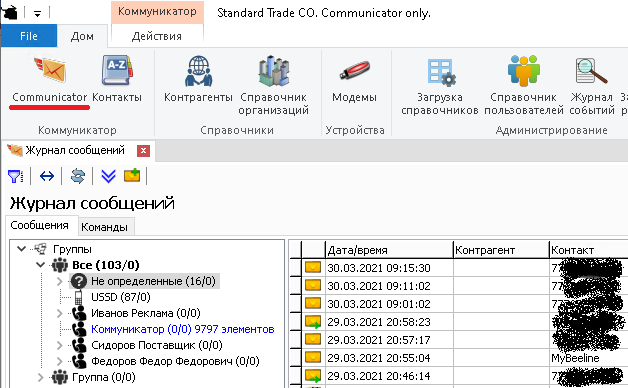This screenshot has width=628, height=388.
Task: Open Журнал событий
Action: point(592,85)
